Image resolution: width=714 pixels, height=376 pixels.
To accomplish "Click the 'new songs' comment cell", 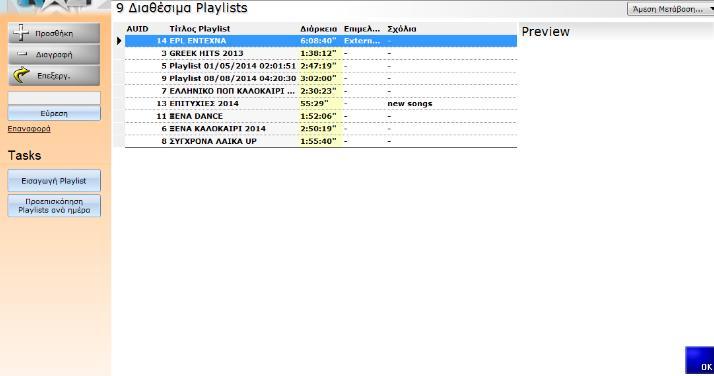I will coord(410,103).
